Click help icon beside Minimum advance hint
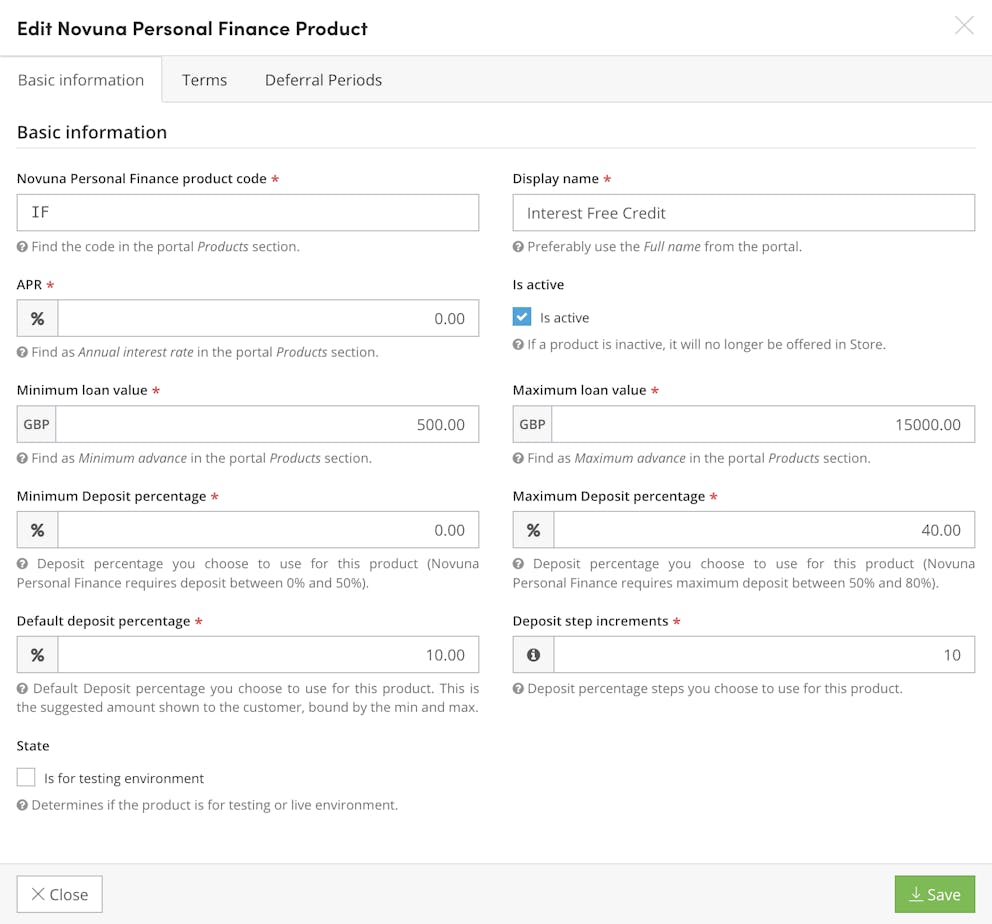The height and width of the screenshot is (924, 992). (x=22, y=458)
